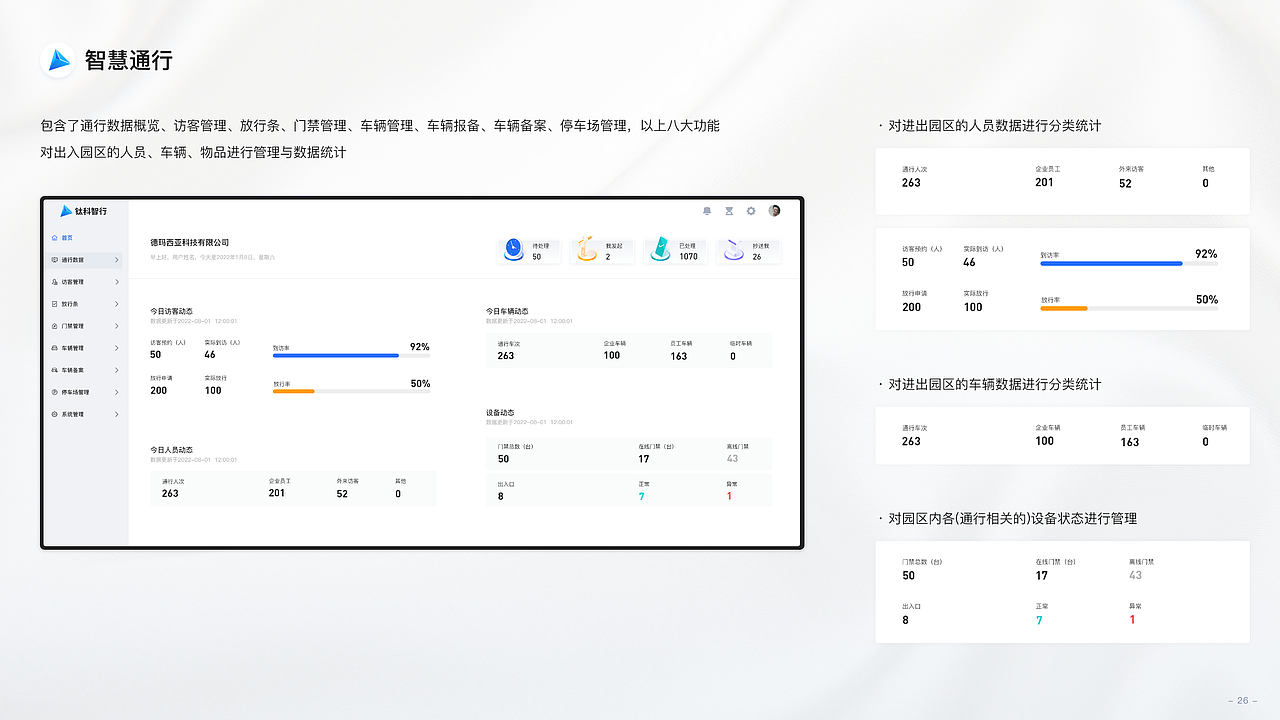Viewport: 1280px width, 720px height.
Task: Click the teal 正常 value 7 in the dashboard
Action: [641, 496]
